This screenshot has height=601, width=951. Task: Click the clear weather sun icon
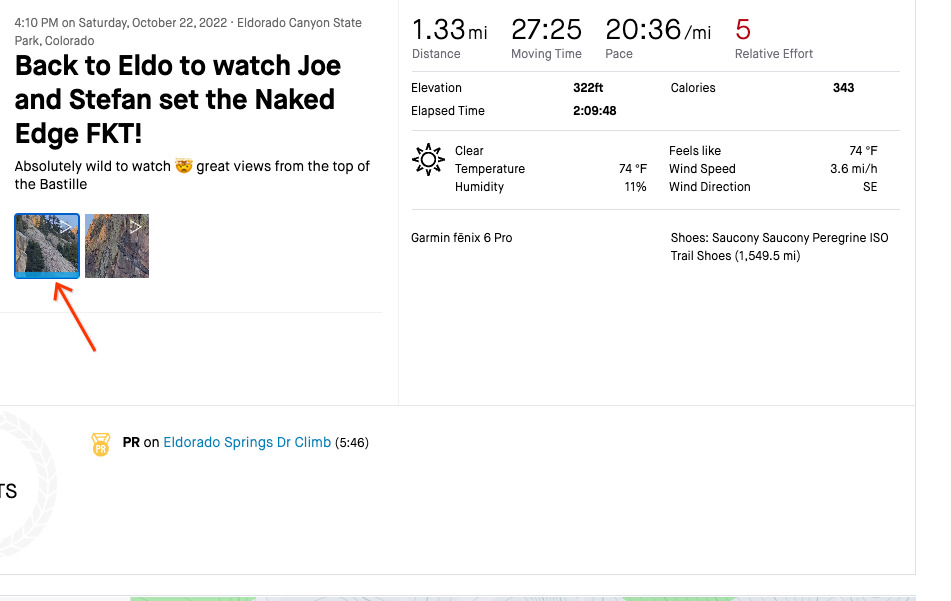coord(428,160)
